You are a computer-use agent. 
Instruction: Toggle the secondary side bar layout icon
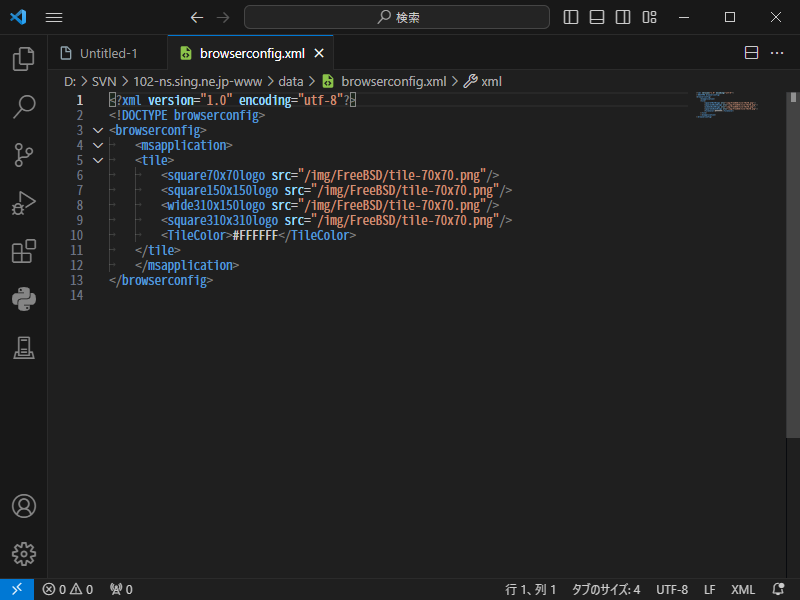pyautogui.click(x=622, y=17)
